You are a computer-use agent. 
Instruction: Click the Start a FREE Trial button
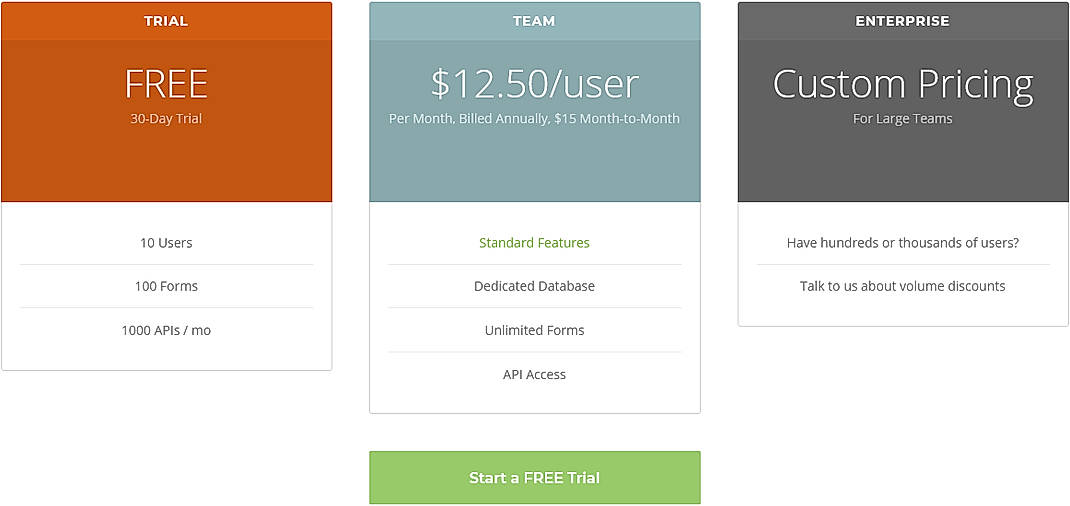(534, 478)
